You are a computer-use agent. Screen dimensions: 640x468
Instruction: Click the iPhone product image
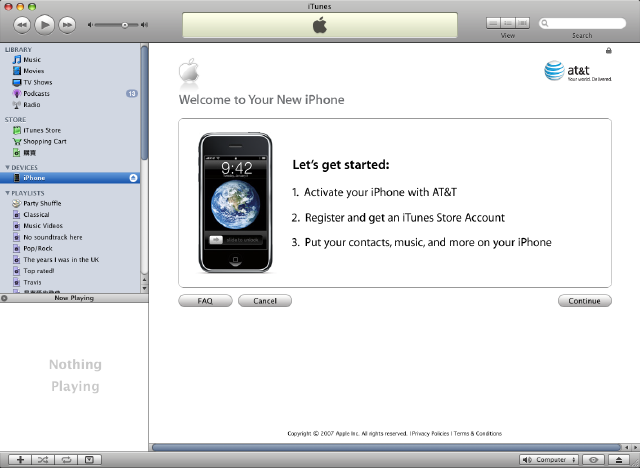236,202
